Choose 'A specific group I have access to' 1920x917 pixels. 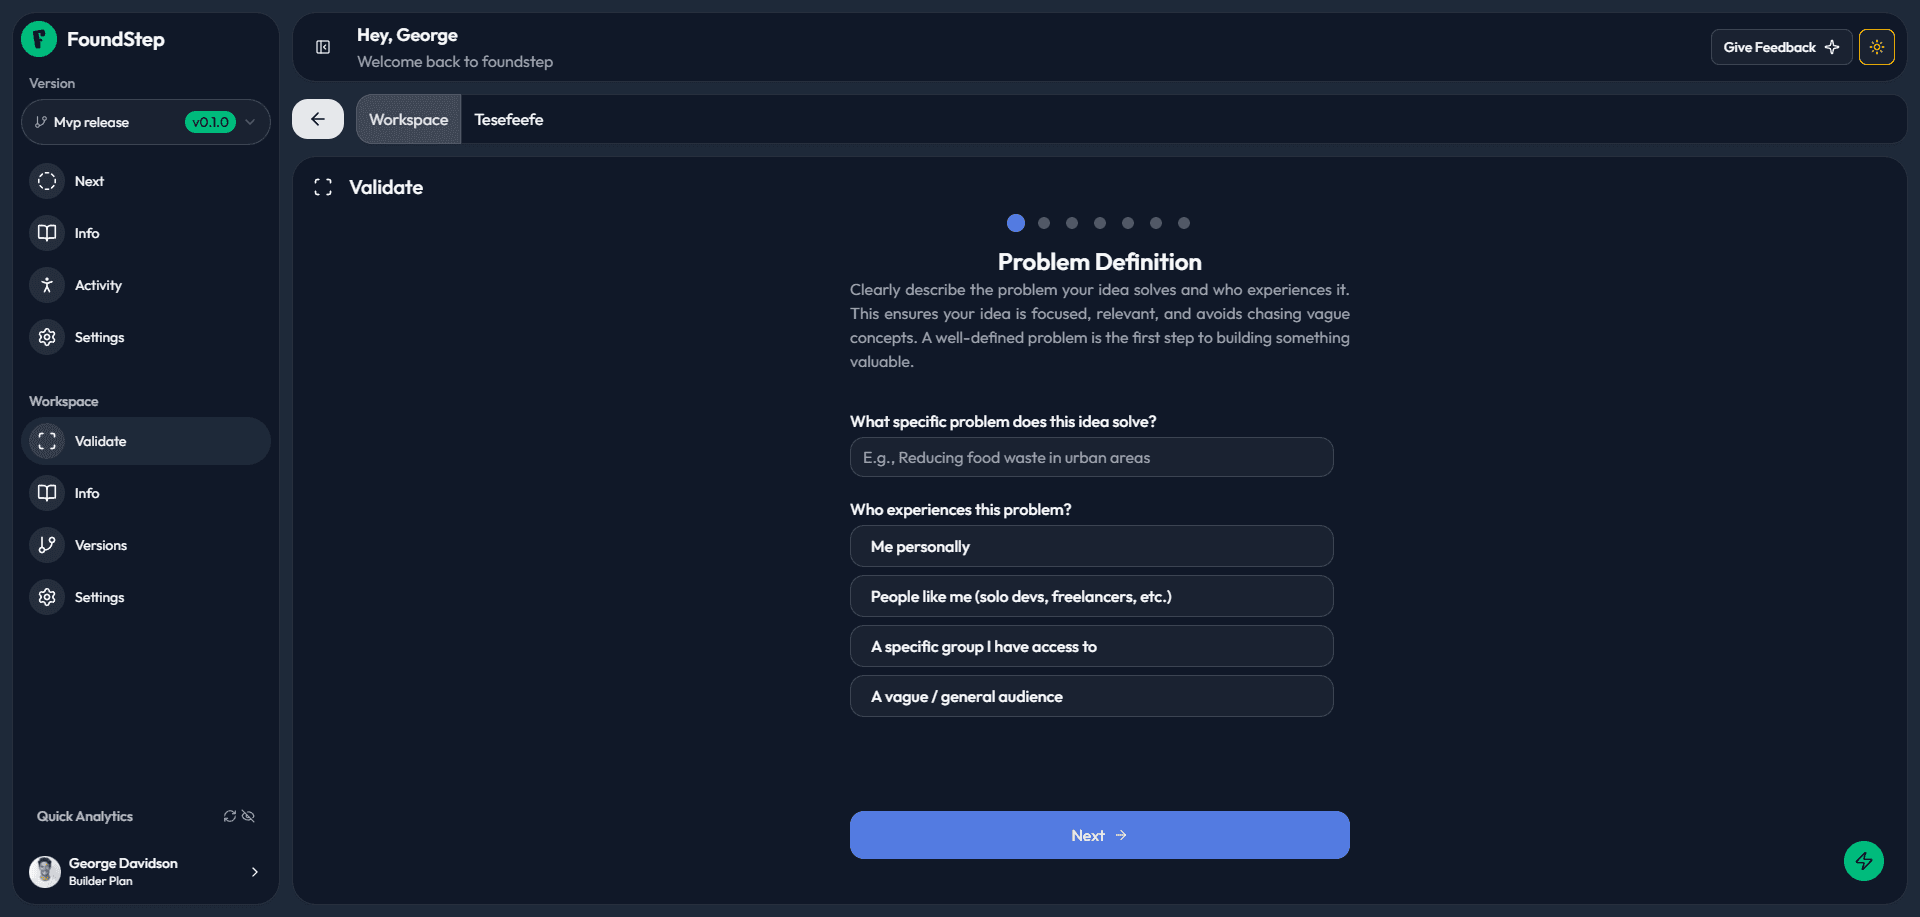pyautogui.click(x=1091, y=646)
